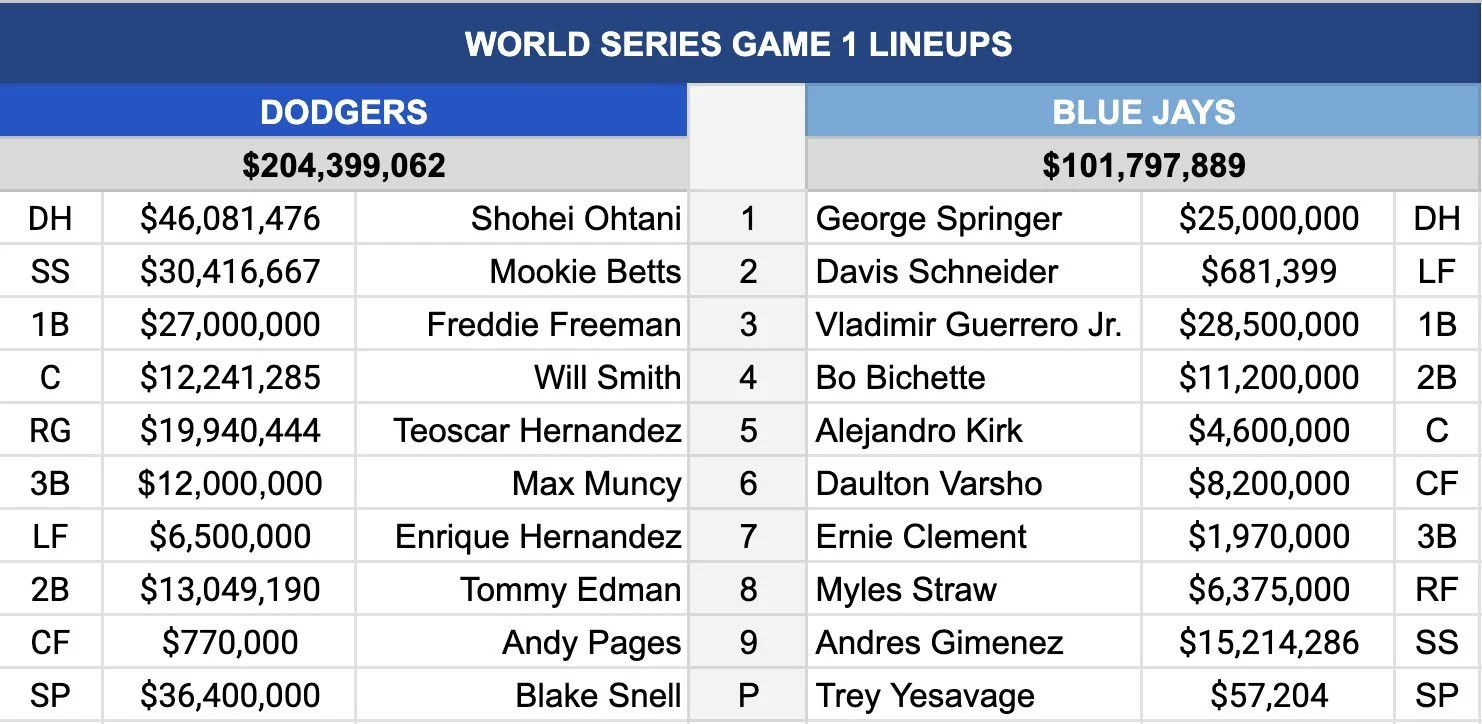Select the Blake Snell cell
The width and height of the screenshot is (1482, 724).
(598, 696)
